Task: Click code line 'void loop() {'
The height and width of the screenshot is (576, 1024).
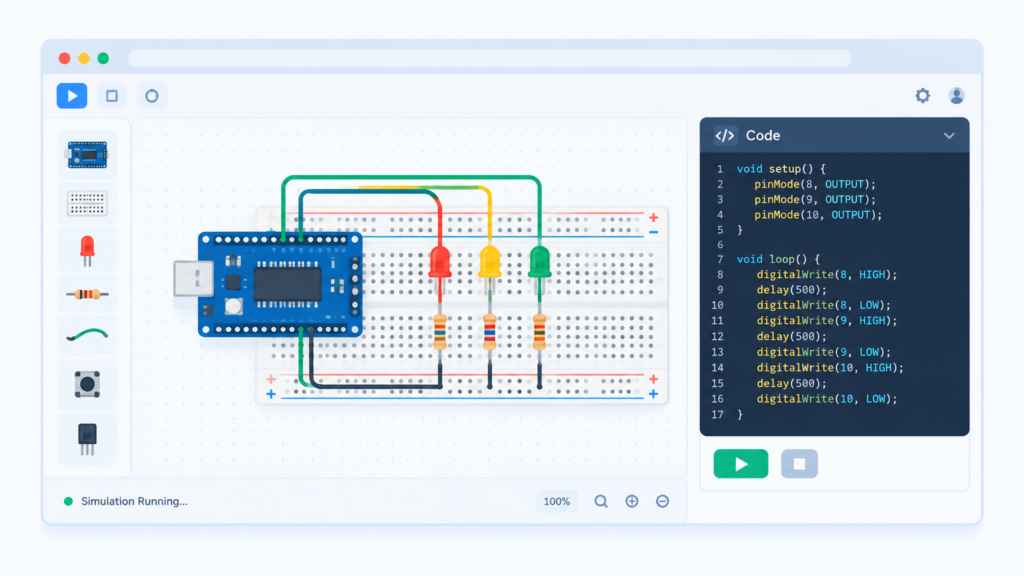Action: click(778, 259)
